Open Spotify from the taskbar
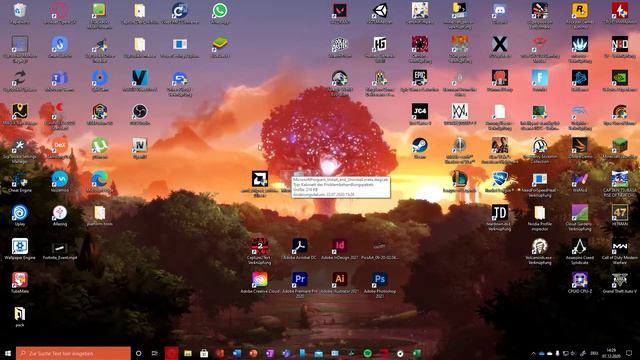 (367, 353)
